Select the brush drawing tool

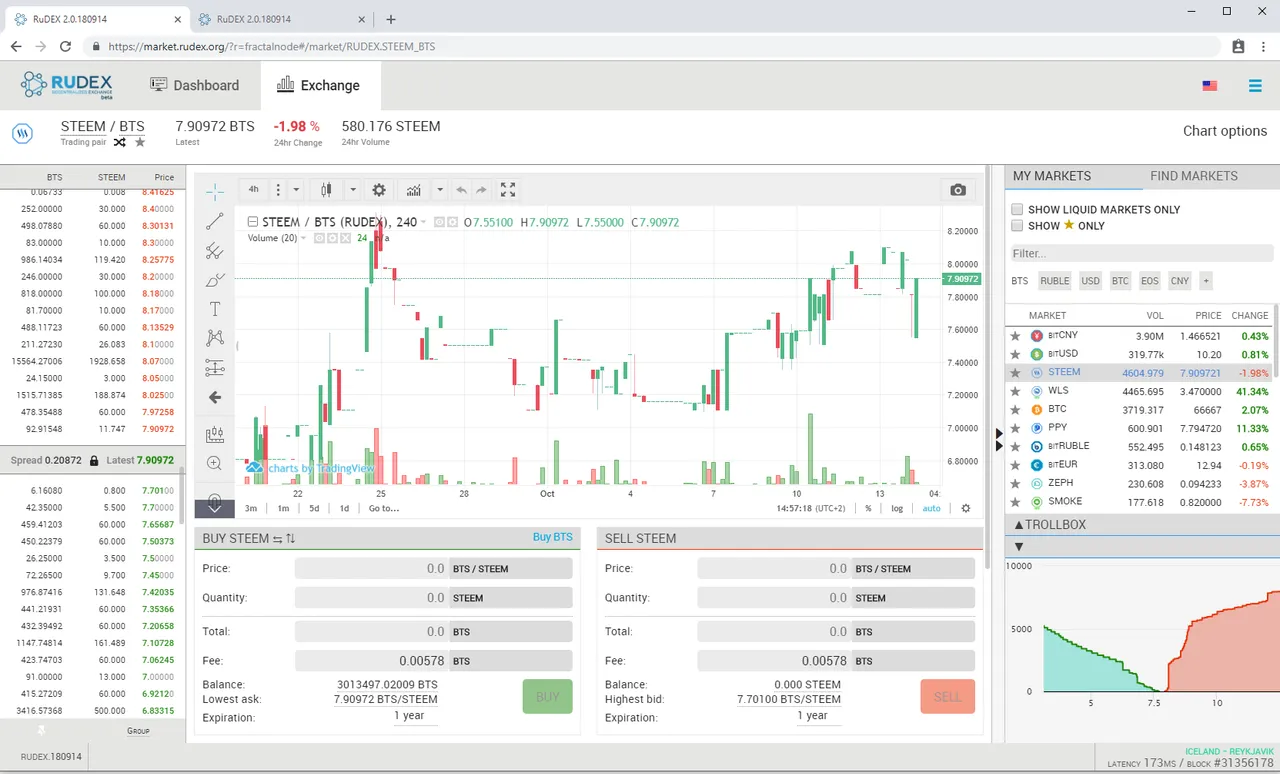pyautogui.click(x=215, y=280)
